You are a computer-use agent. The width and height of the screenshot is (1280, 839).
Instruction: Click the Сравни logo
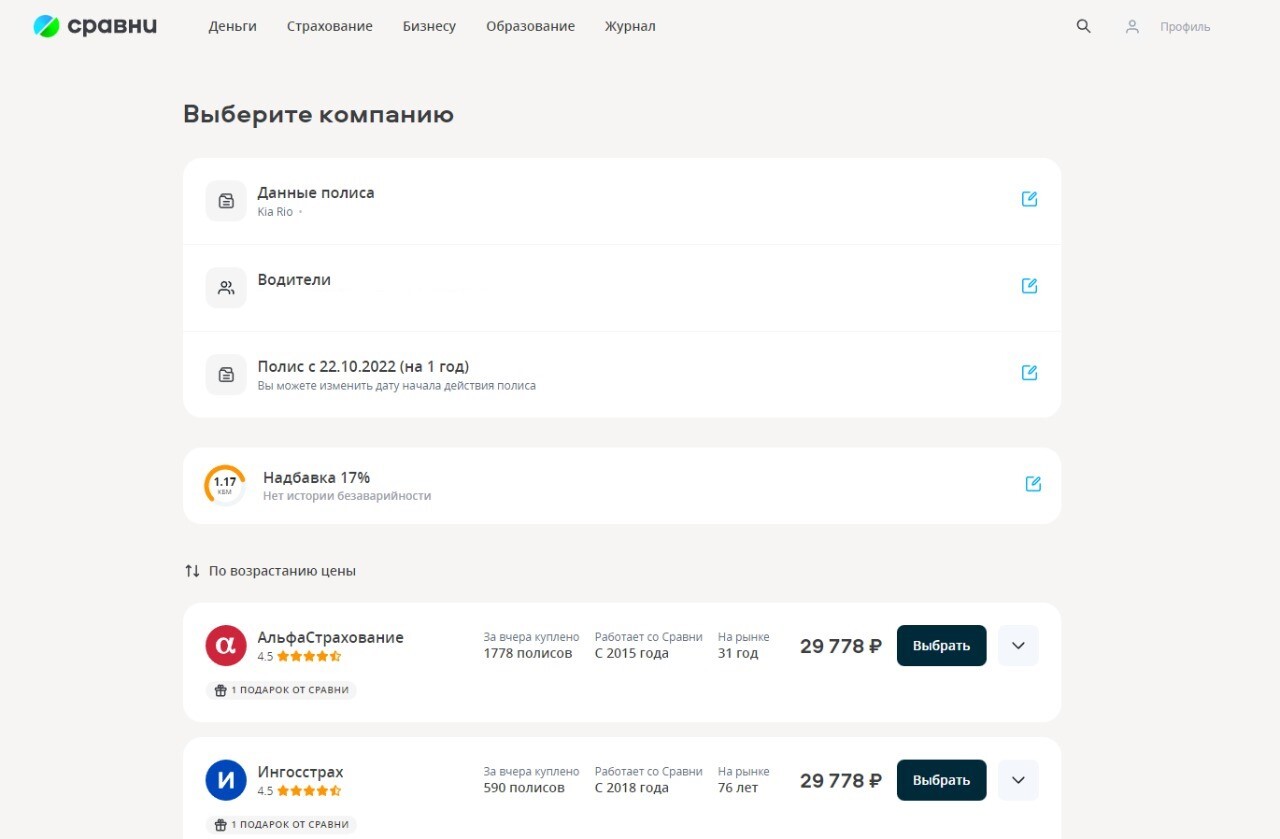tap(95, 26)
